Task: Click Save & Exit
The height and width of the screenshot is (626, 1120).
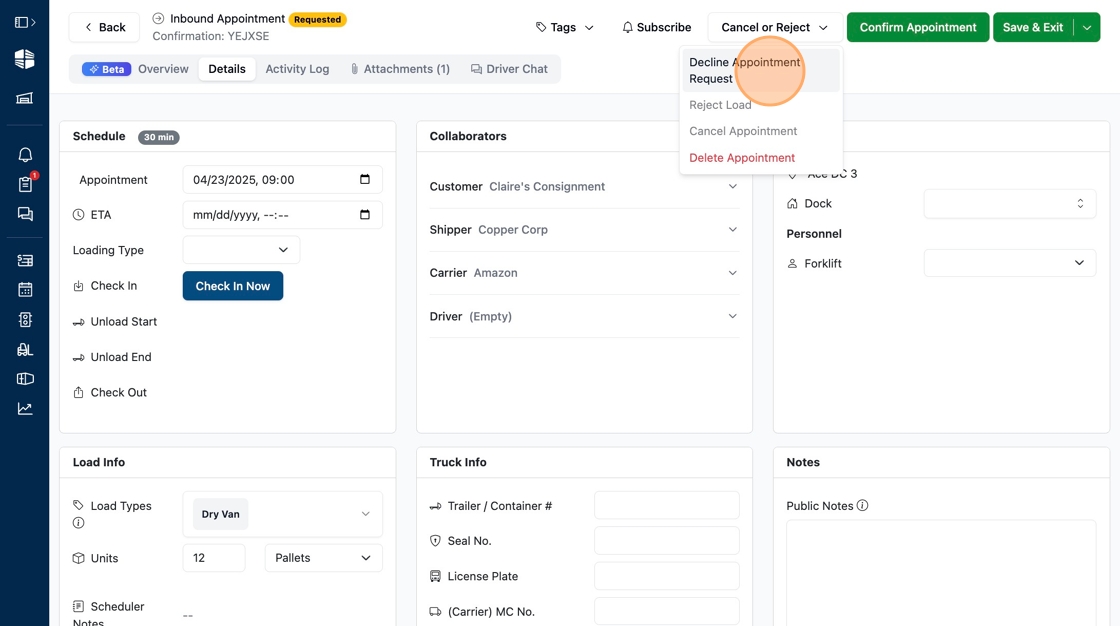Action: (x=1033, y=27)
